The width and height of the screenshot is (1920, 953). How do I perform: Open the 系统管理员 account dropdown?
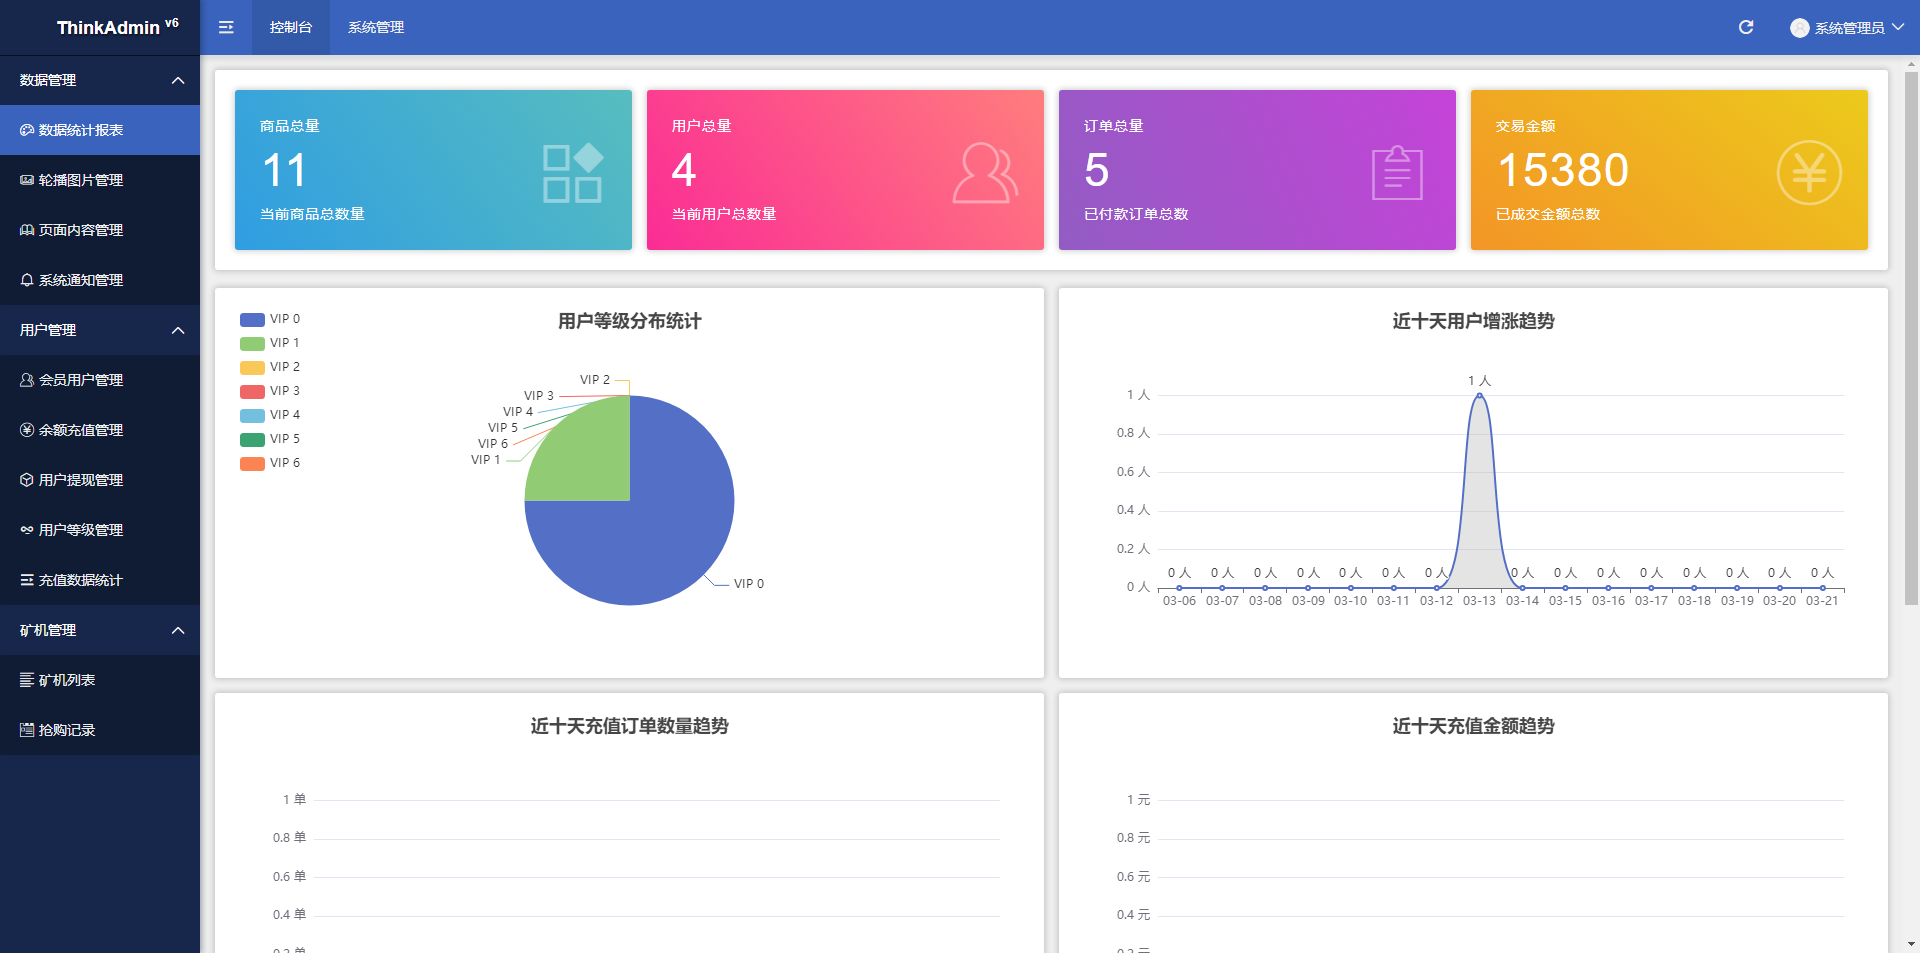point(1847,28)
